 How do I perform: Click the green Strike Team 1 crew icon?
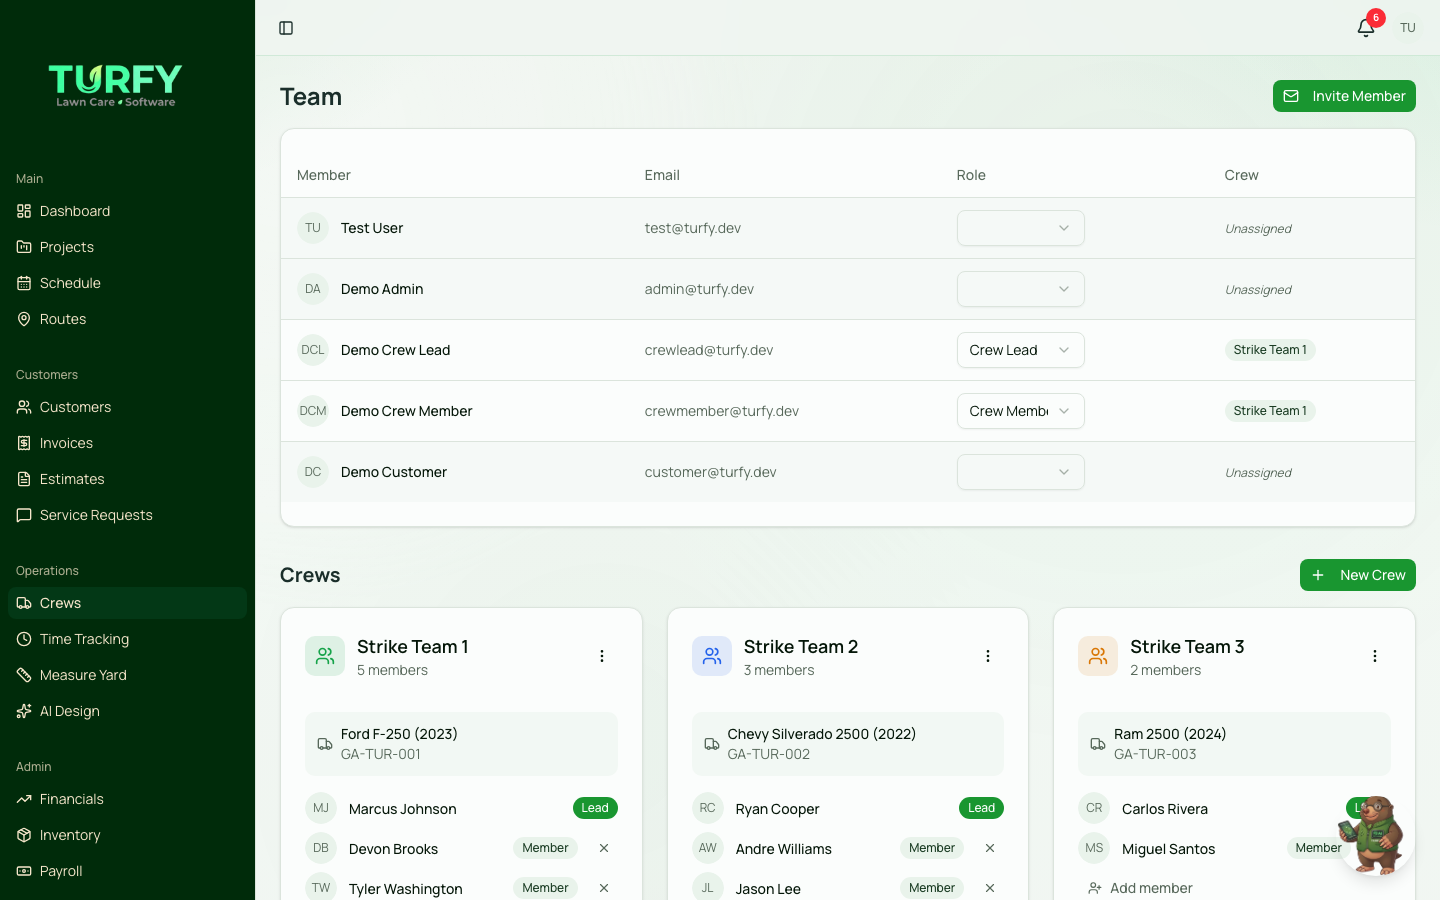click(x=325, y=656)
